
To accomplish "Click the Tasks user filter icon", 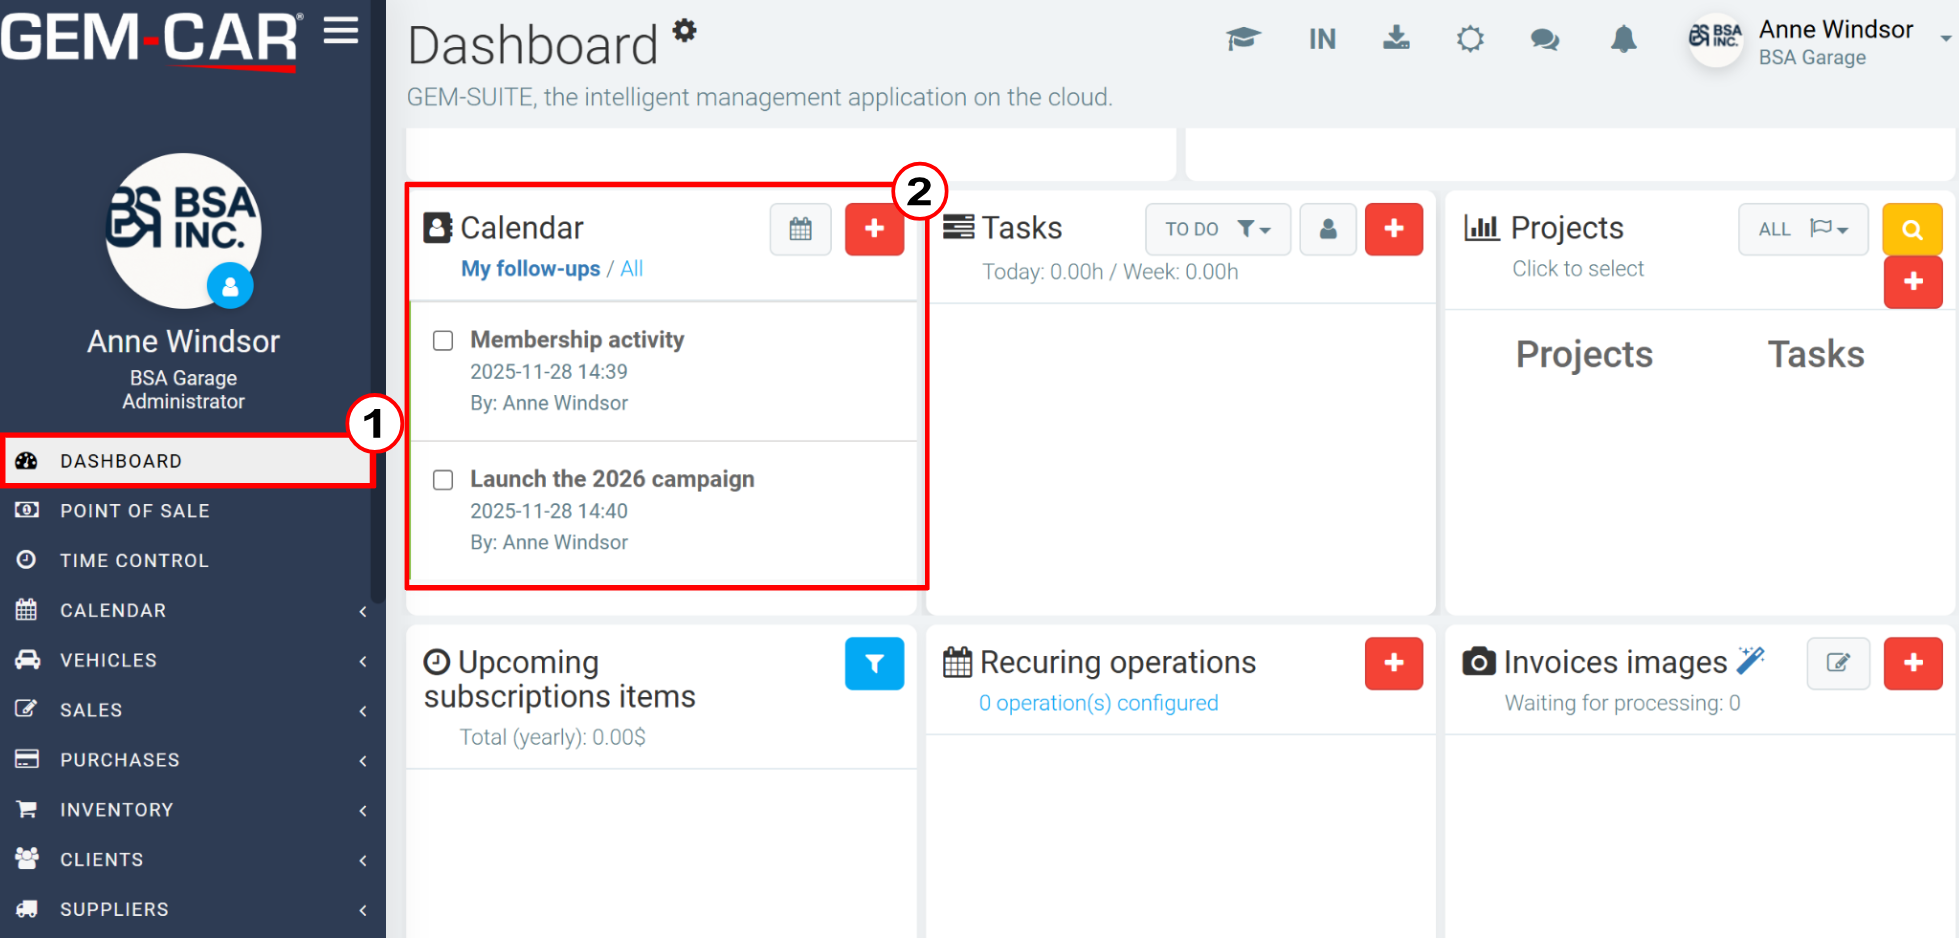I will (x=1328, y=229).
